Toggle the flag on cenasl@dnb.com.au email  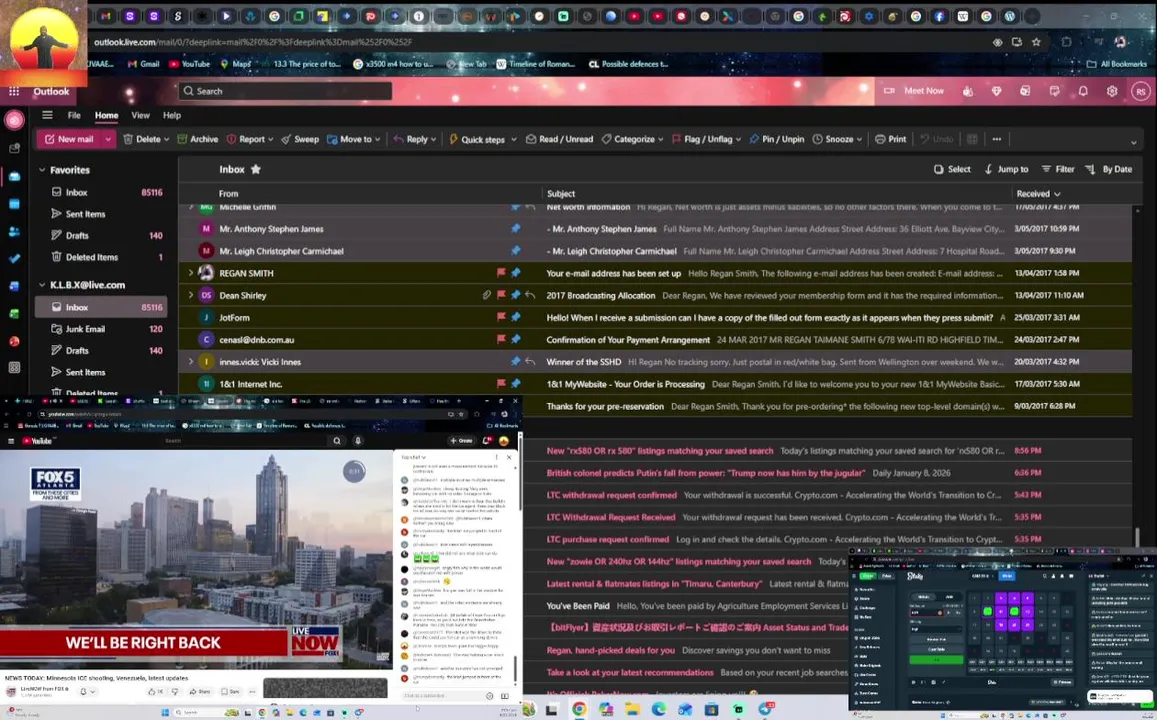[x=501, y=339]
